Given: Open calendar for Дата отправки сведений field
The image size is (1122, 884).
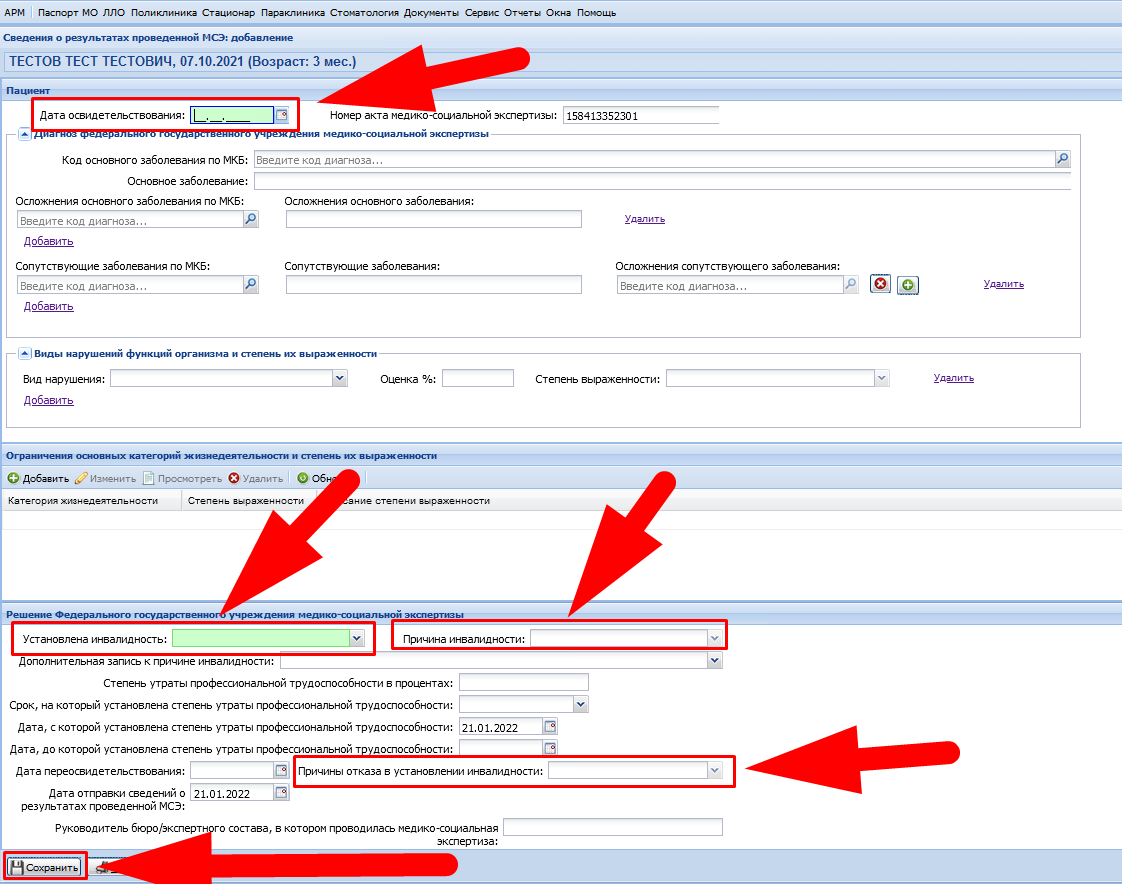Looking at the screenshot, I should tap(281, 793).
